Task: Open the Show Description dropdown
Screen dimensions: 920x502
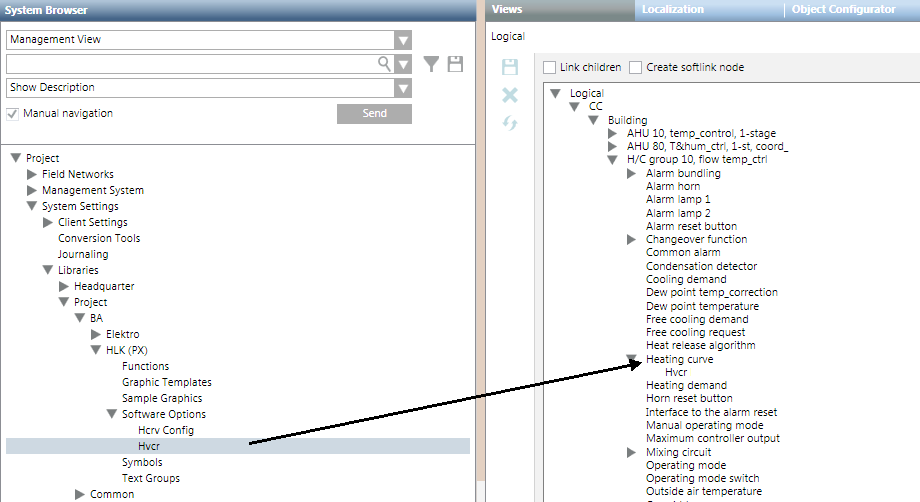Action: [x=402, y=88]
